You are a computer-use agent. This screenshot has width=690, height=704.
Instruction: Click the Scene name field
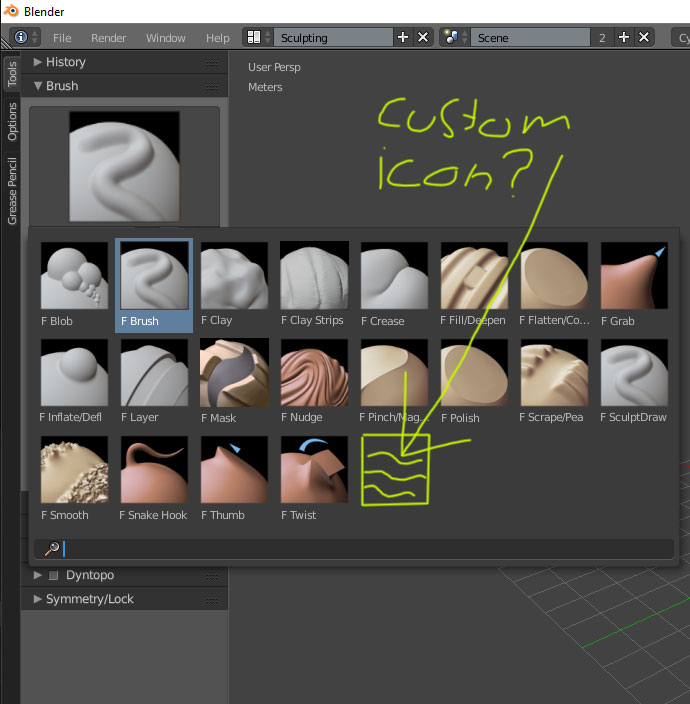531,37
